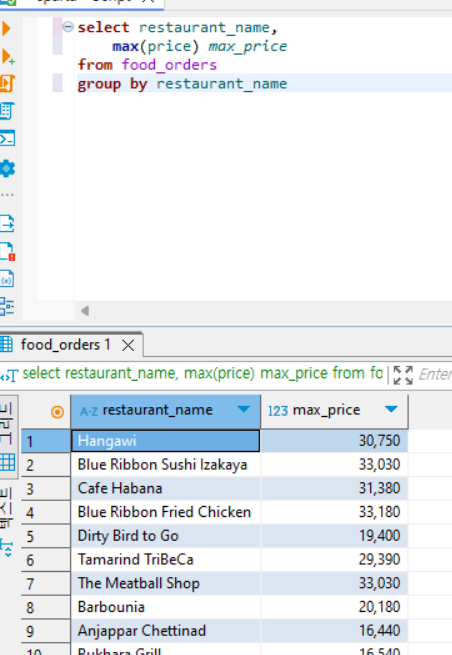
Task: Collapse the select query fold marker
Action: [x=68, y=27]
